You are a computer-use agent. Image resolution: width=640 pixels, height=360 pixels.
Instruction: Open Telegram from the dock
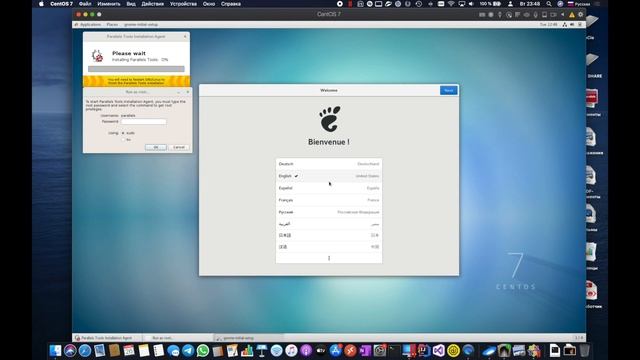(x=188, y=351)
